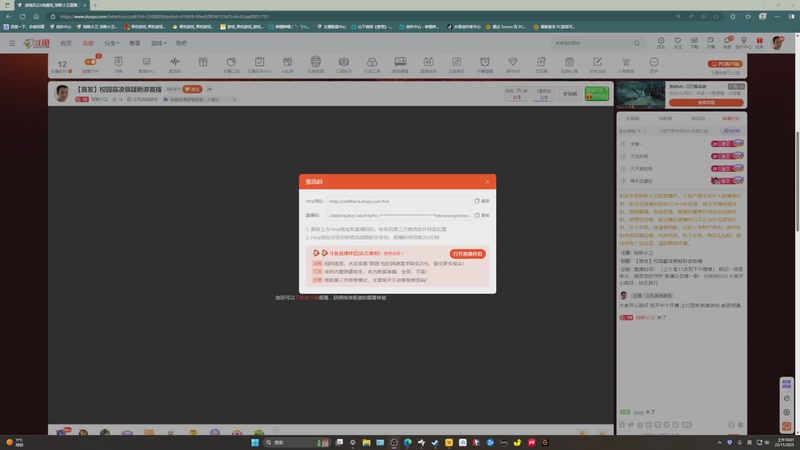
Task: Open watch history clock icon
Action: click(661, 42)
